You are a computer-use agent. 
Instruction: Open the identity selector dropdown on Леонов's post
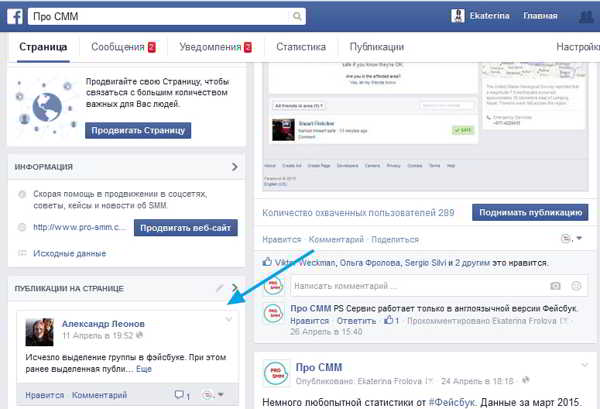pos(213,394)
